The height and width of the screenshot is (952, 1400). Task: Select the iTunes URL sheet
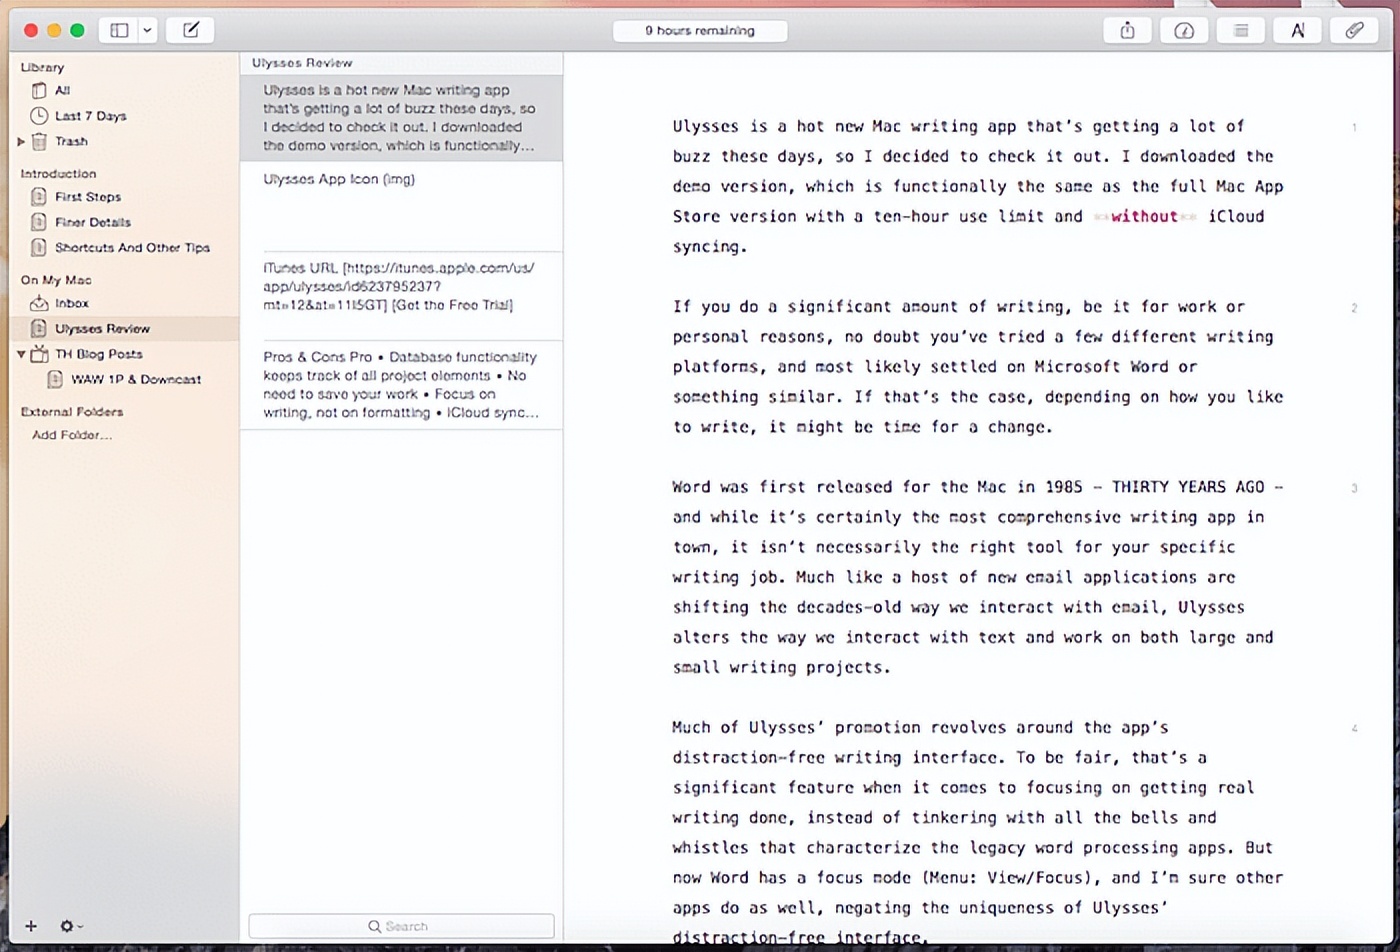coord(401,295)
